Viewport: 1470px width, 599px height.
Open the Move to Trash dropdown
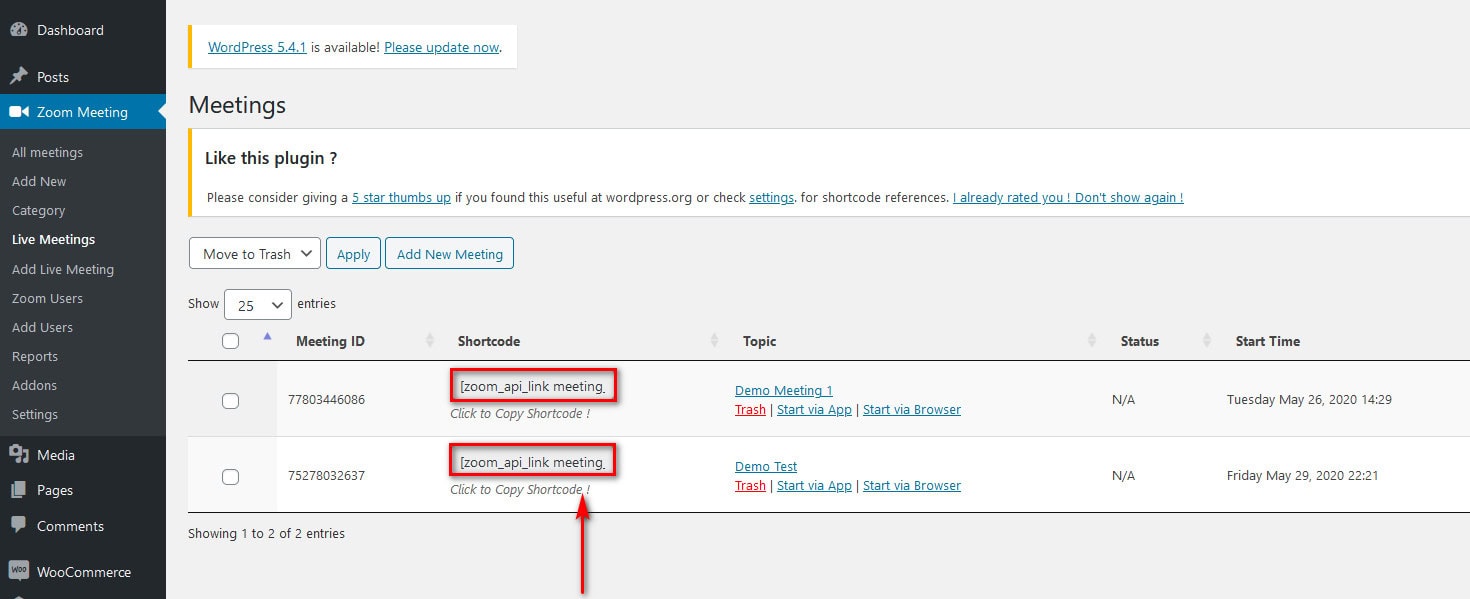point(254,253)
